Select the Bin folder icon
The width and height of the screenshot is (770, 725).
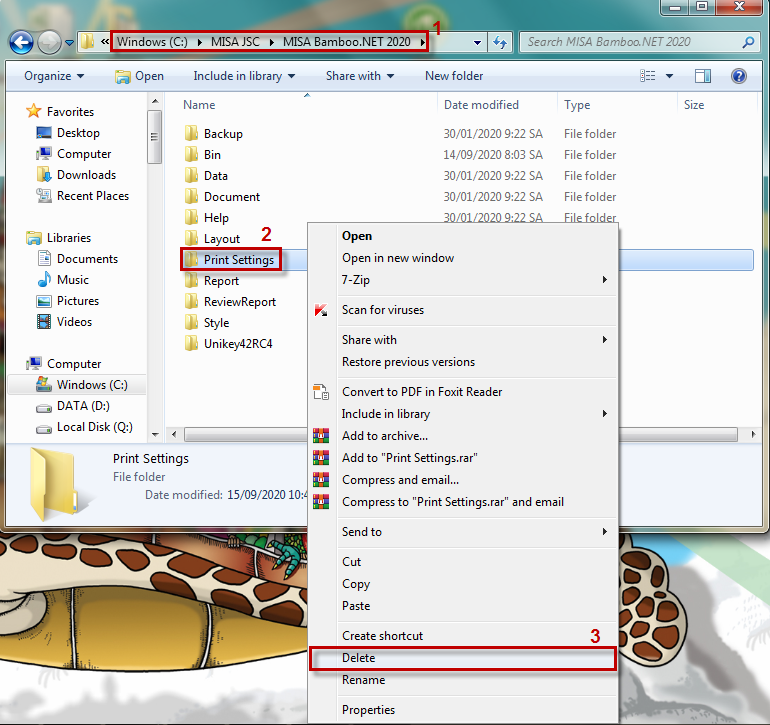pos(192,154)
